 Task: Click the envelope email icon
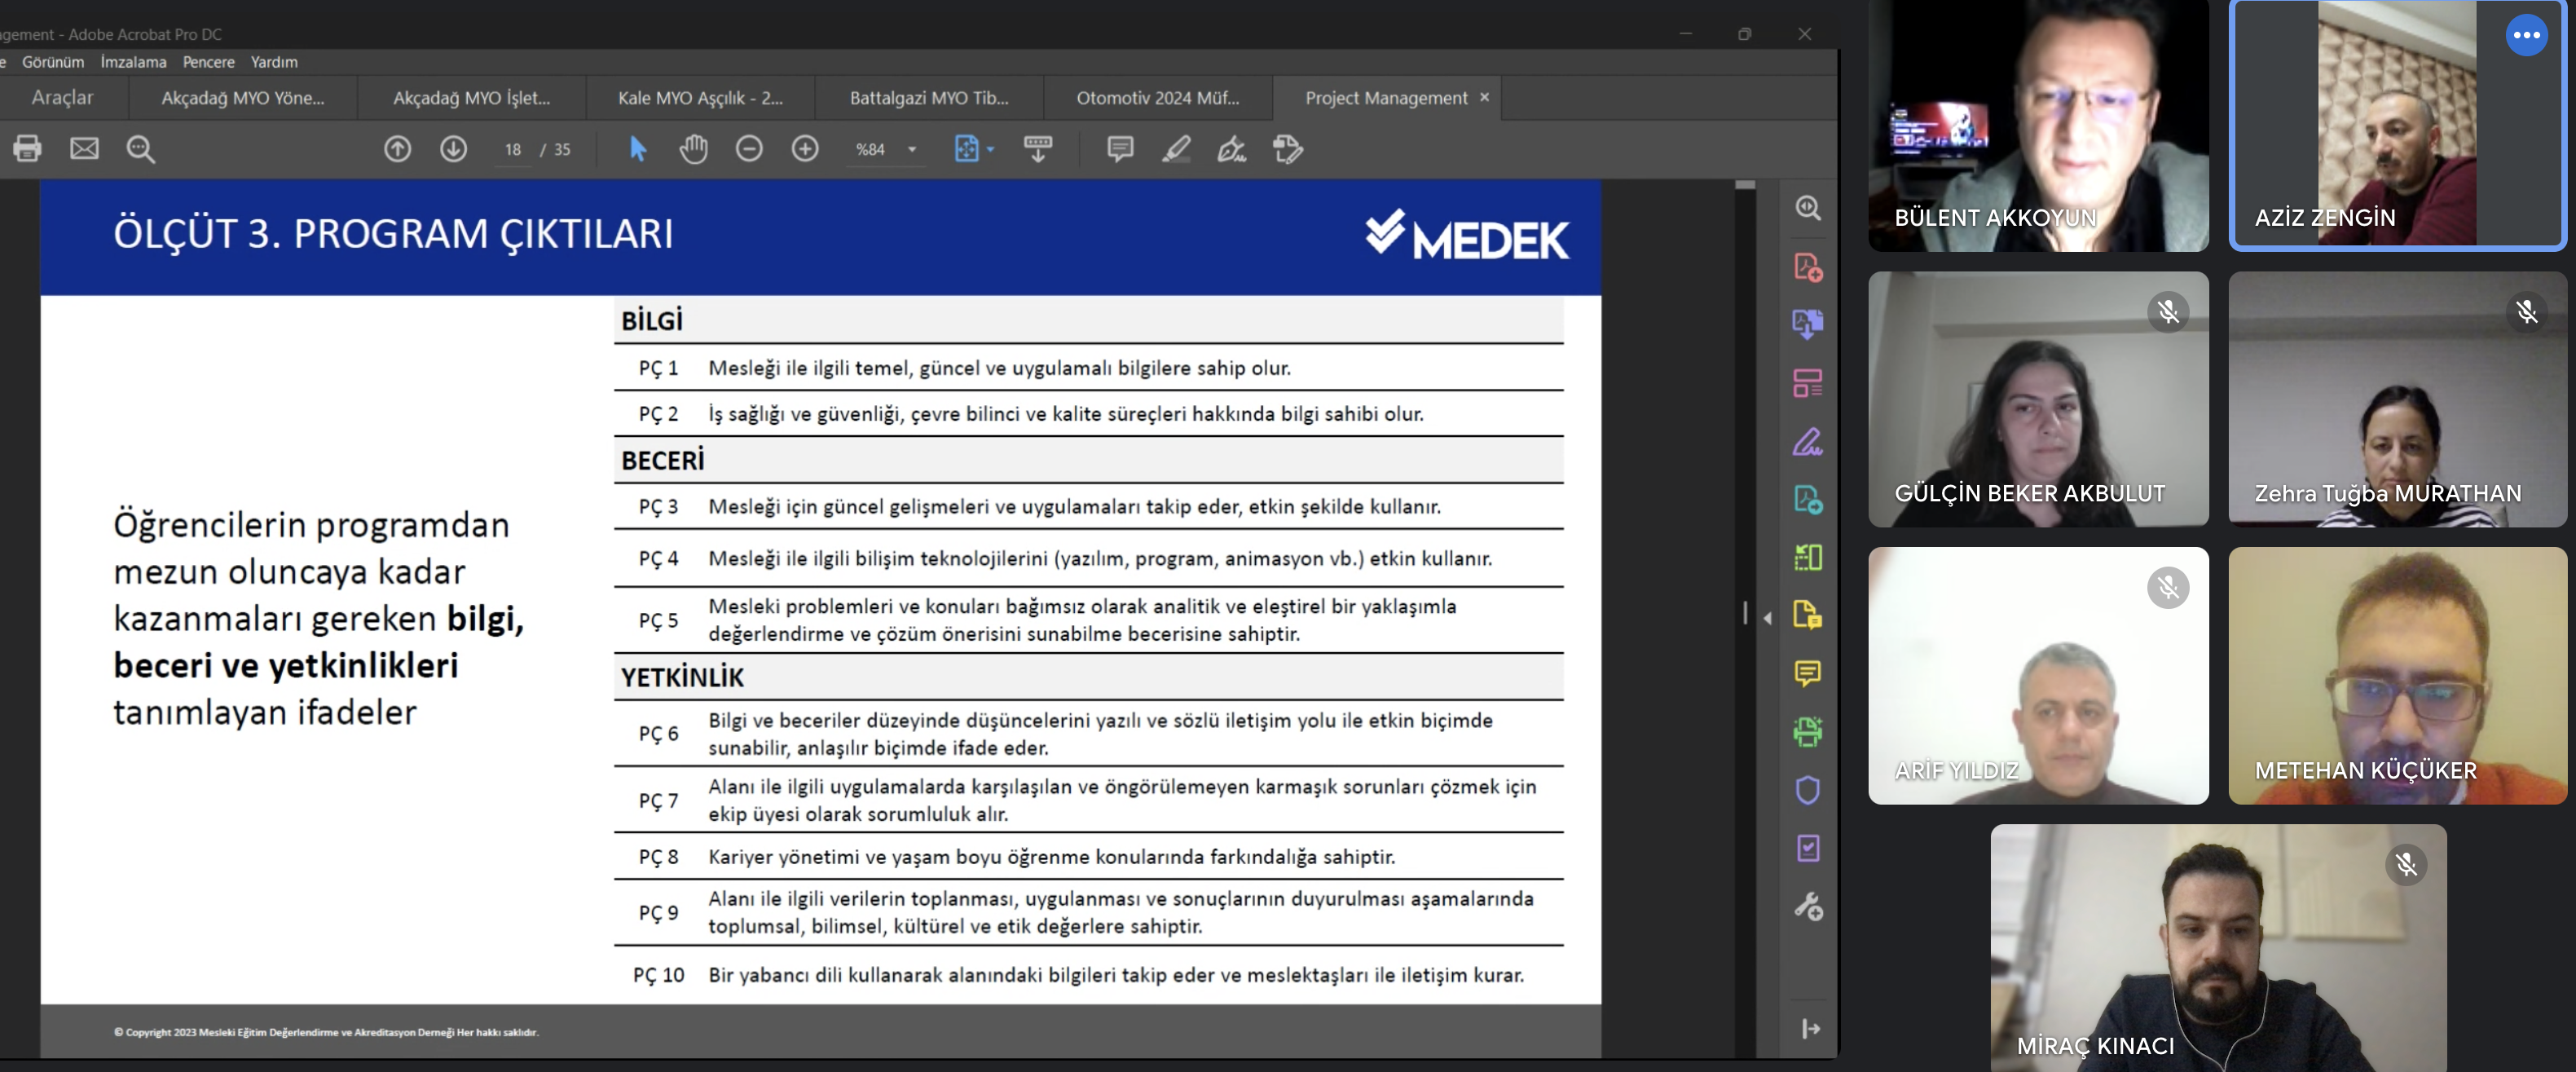84,149
